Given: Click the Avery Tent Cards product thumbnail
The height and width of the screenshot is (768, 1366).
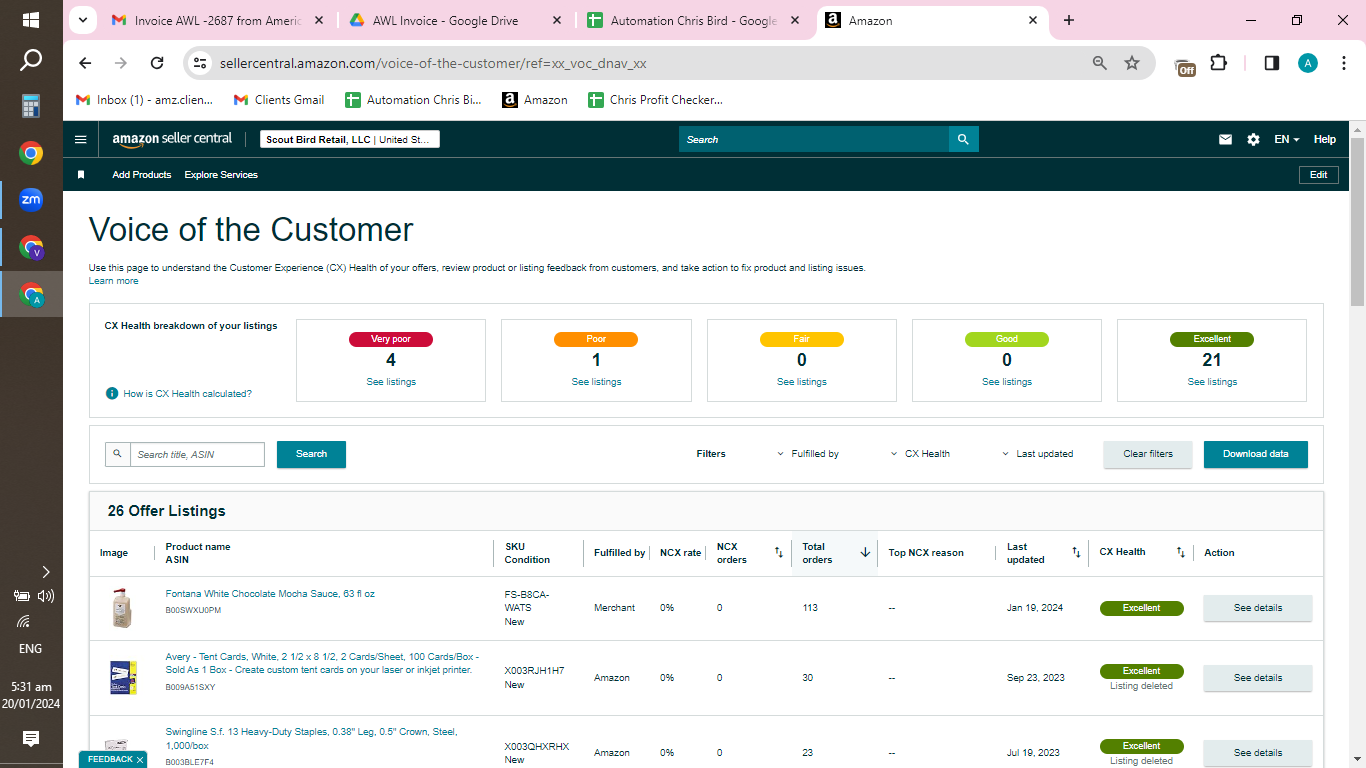Looking at the screenshot, I should (x=122, y=678).
